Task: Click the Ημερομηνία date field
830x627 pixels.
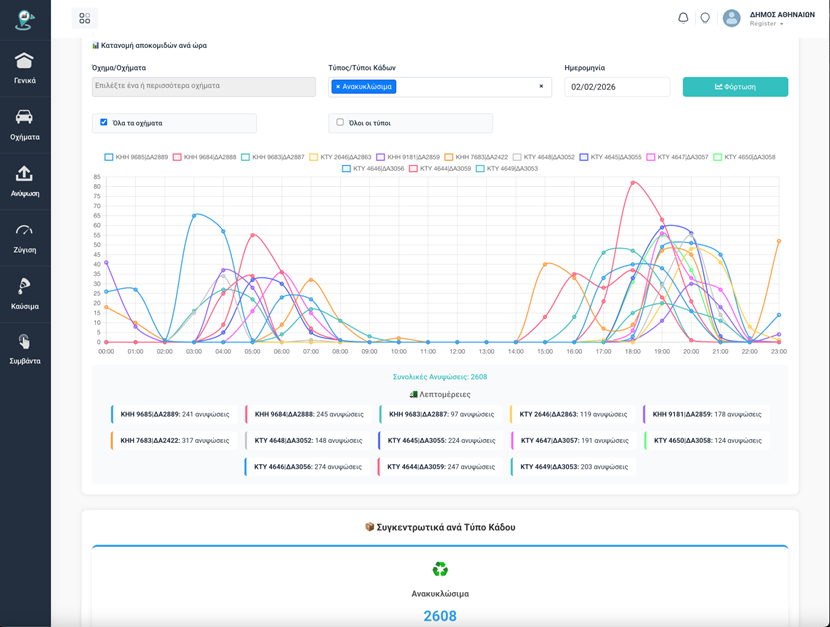Action: (616, 87)
